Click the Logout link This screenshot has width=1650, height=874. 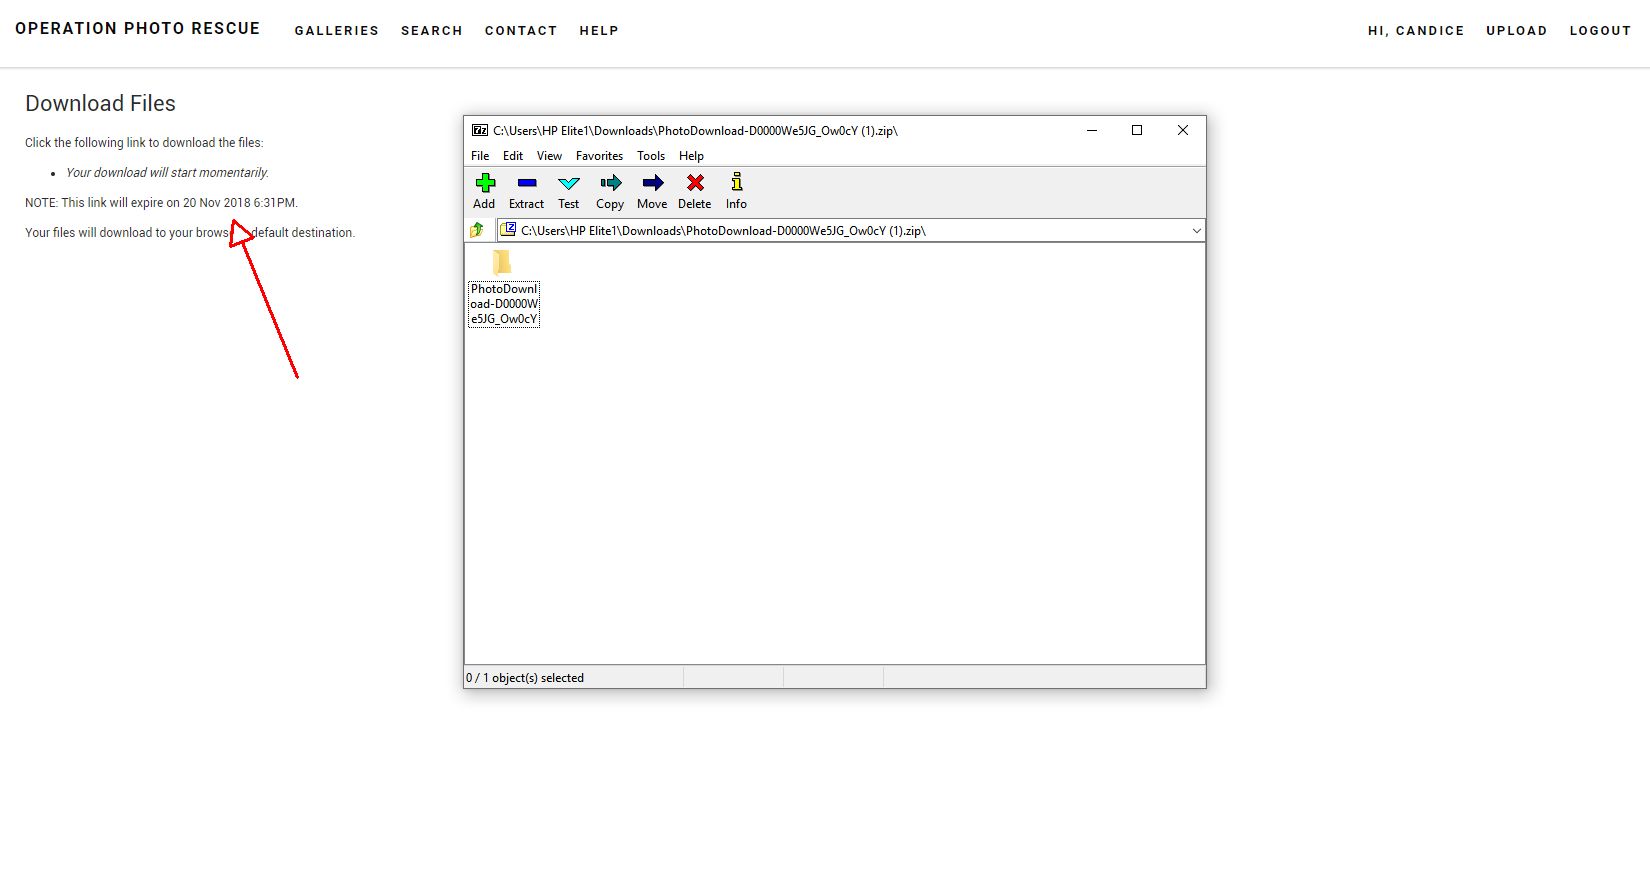click(1600, 31)
